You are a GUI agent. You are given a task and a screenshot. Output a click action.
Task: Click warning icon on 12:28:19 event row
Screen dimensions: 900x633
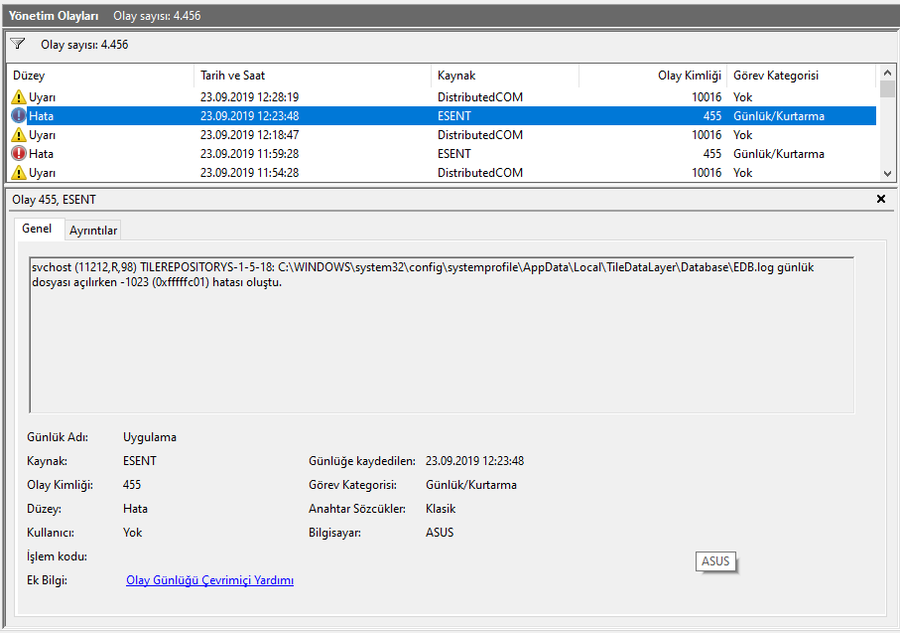tap(19, 97)
